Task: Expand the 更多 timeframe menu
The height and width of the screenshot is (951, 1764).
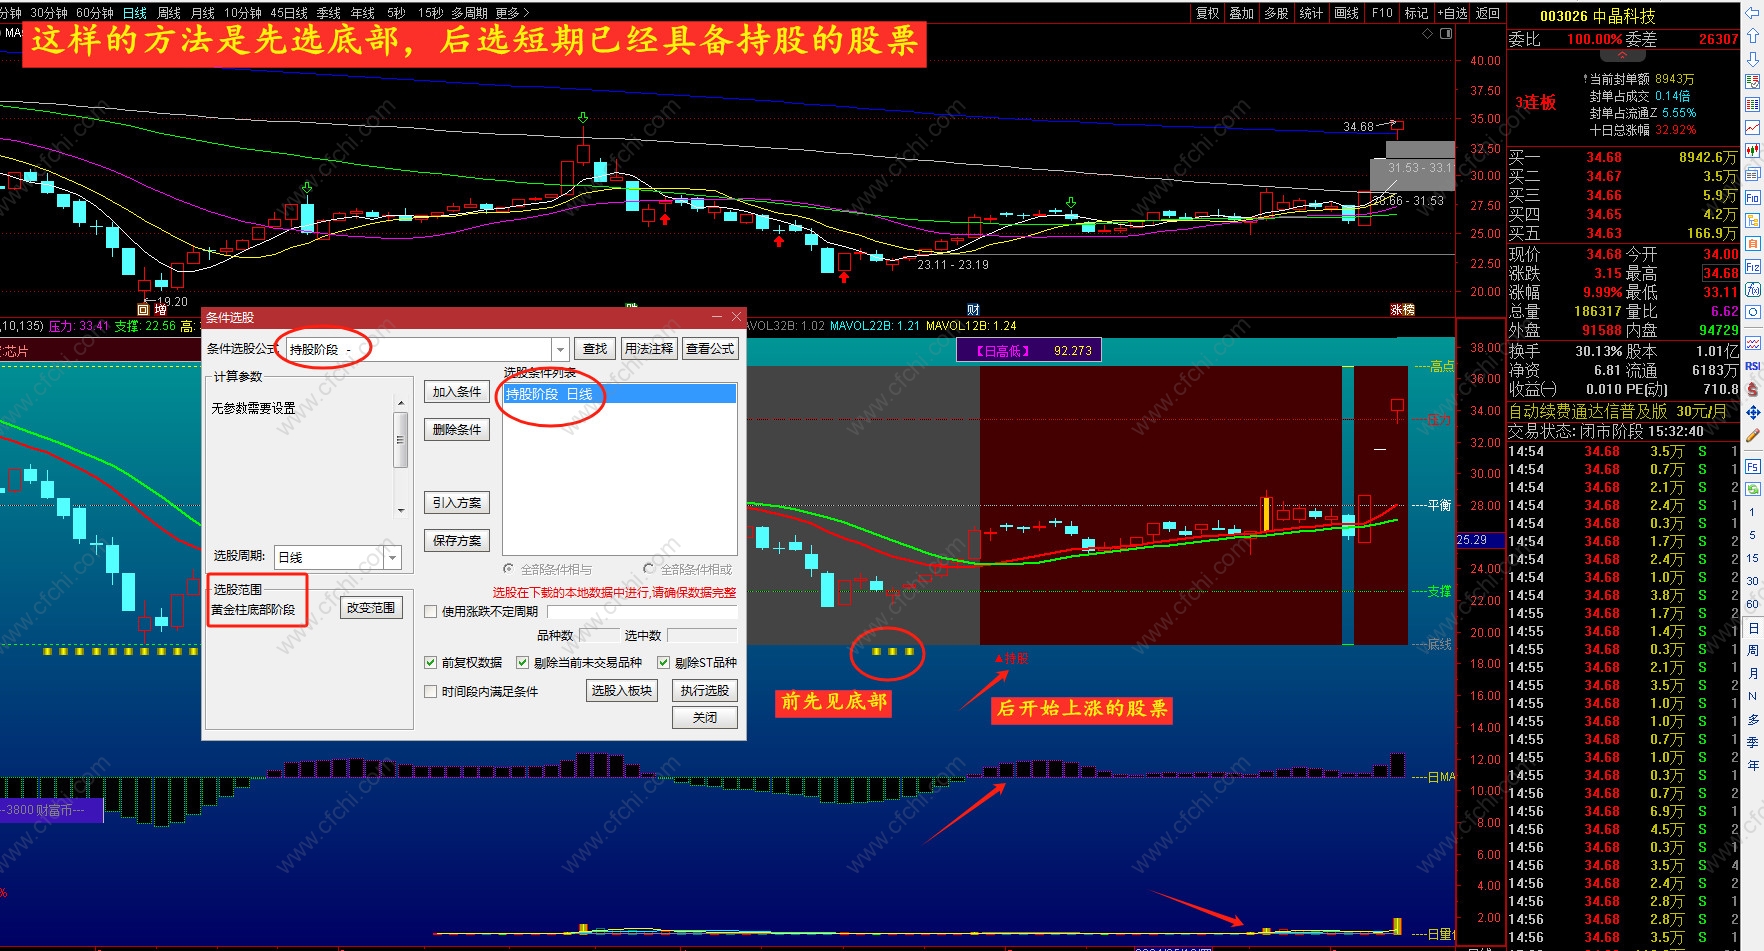Action: 513,13
